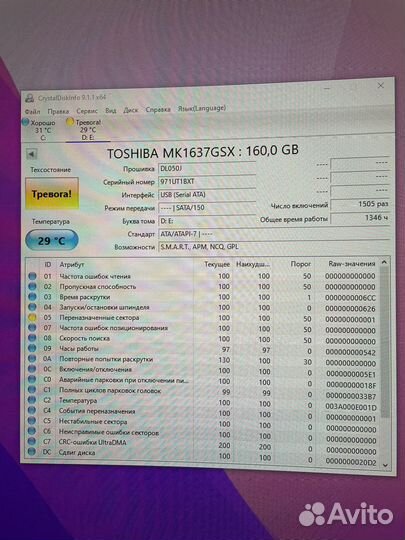This screenshot has width=405, height=540.
Task: Click the 29 °C temperature indicator
Action: click(52, 240)
